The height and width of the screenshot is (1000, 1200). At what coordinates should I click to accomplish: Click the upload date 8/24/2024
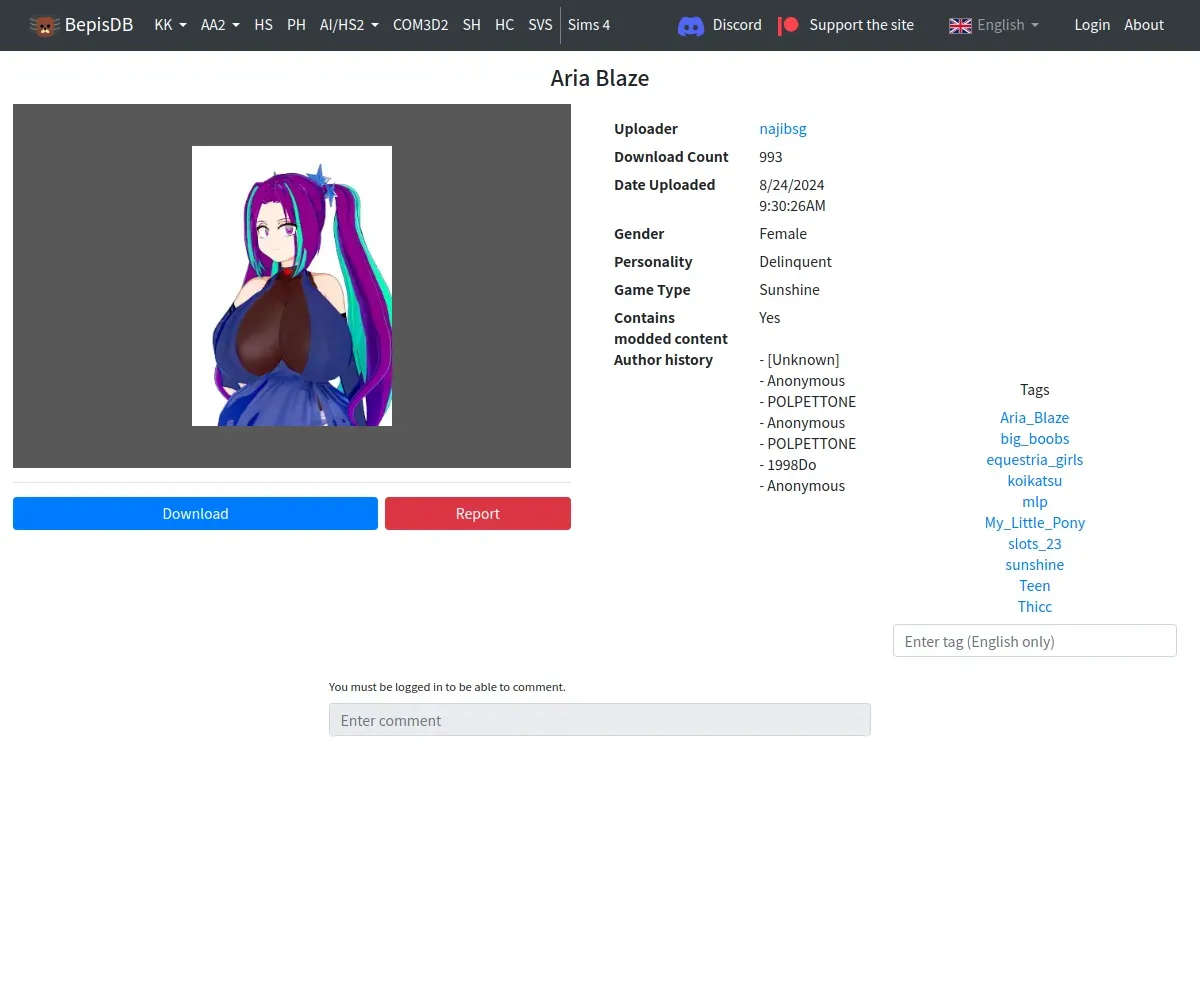pyautogui.click(x=792, y=185)
